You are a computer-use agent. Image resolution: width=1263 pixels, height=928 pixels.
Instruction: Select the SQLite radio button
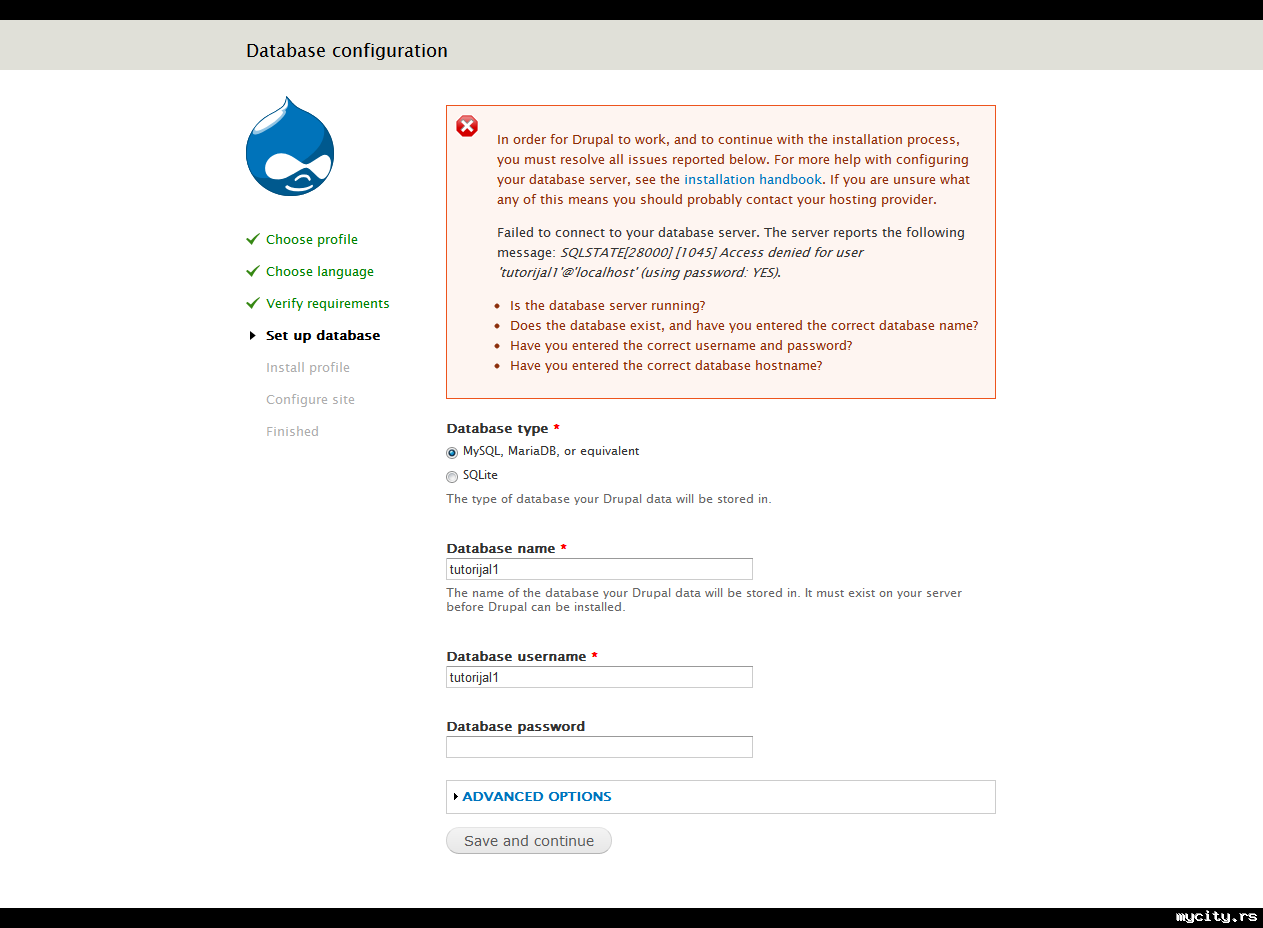tap(452, 476)
